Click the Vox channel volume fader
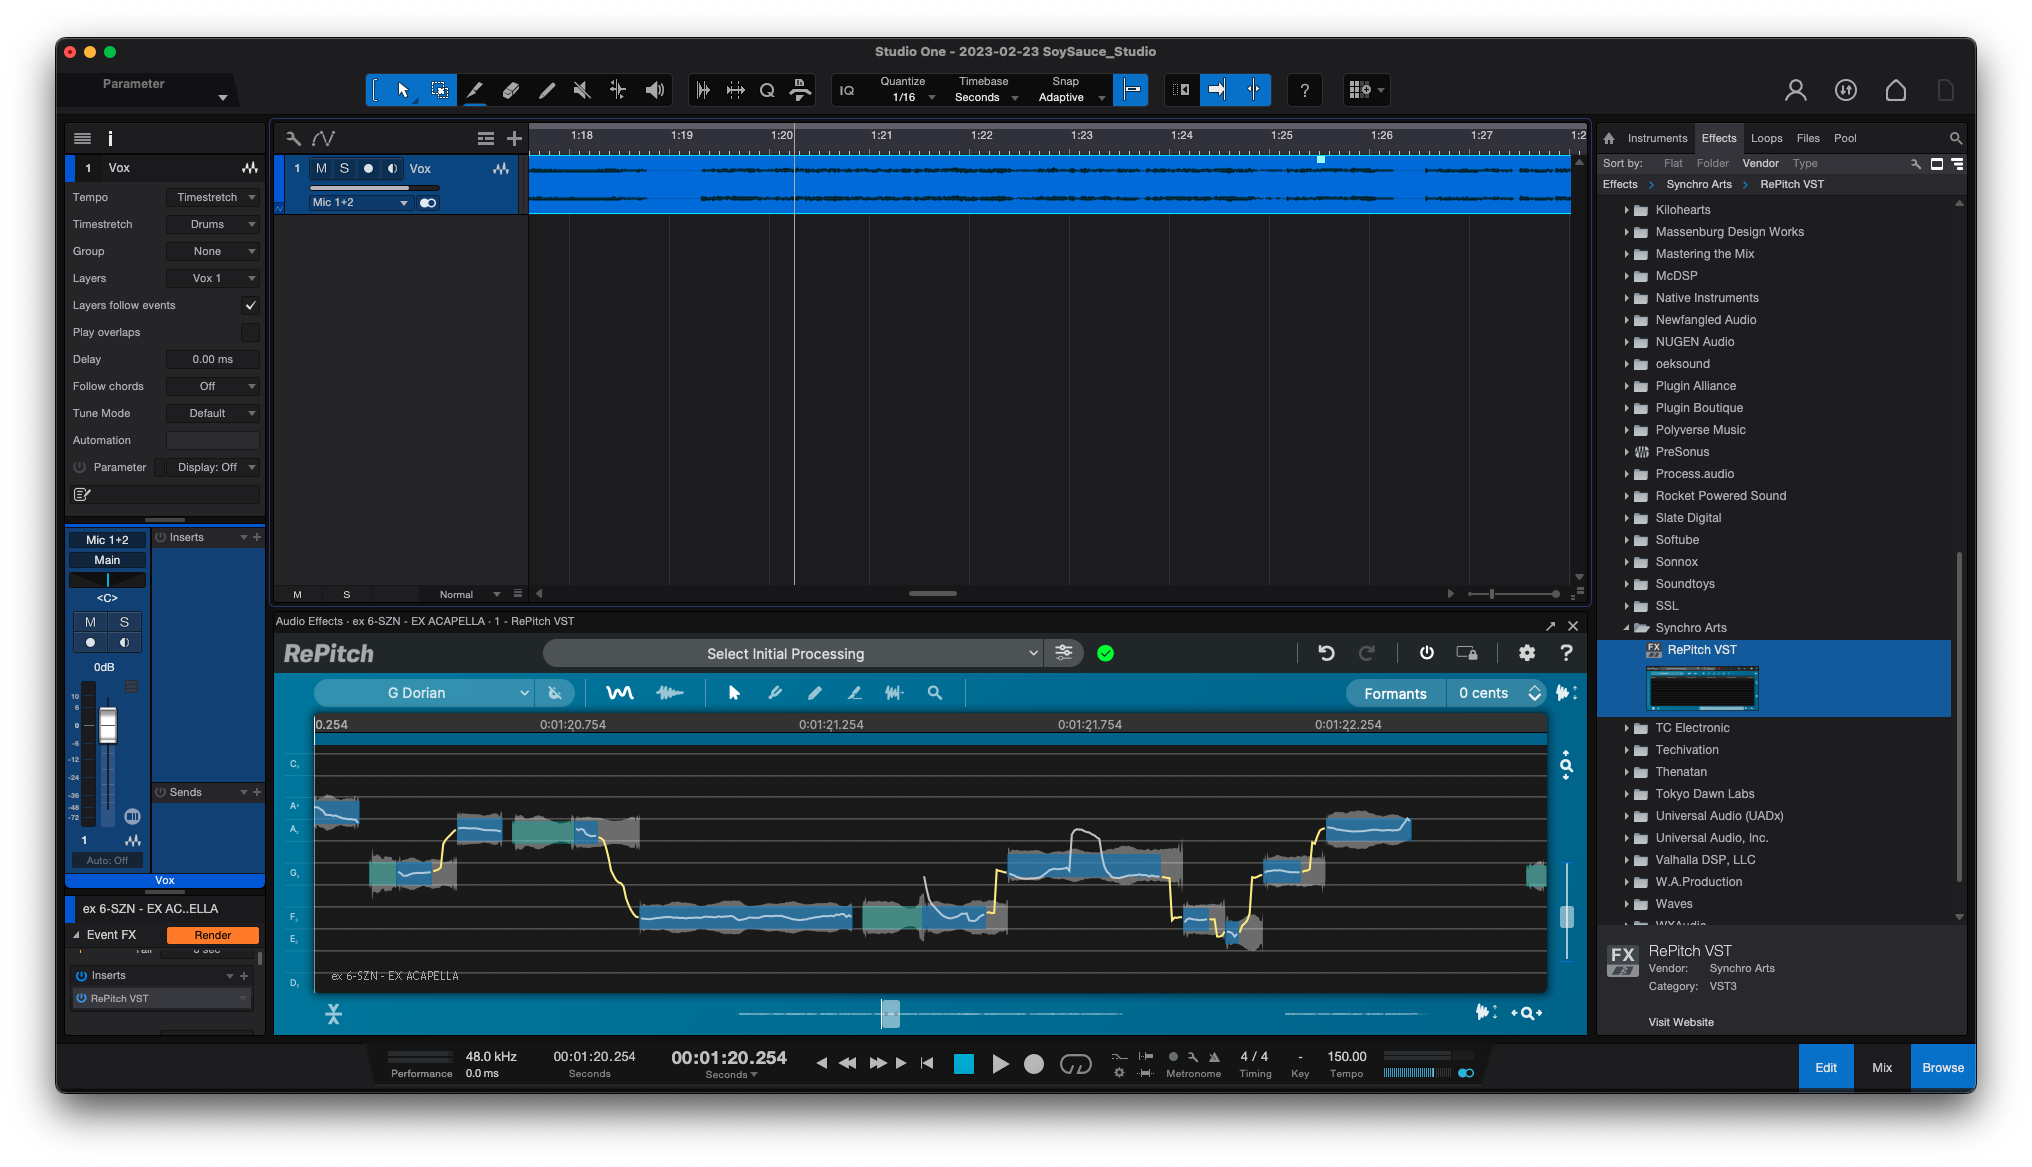This screenshot has width=2032, height=1167. (107, 725)
